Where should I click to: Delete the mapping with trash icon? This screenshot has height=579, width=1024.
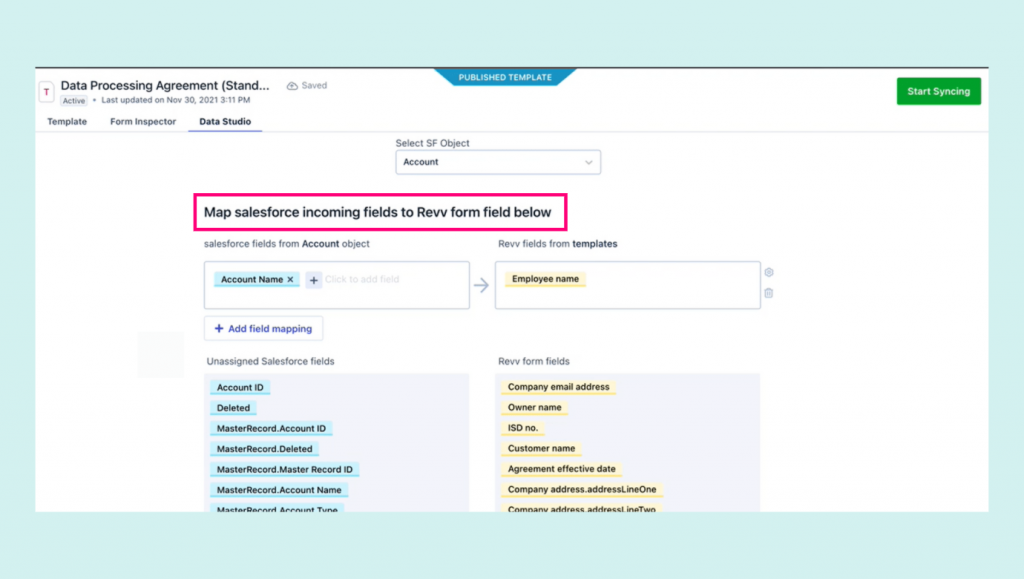click(x=769, y=293)
